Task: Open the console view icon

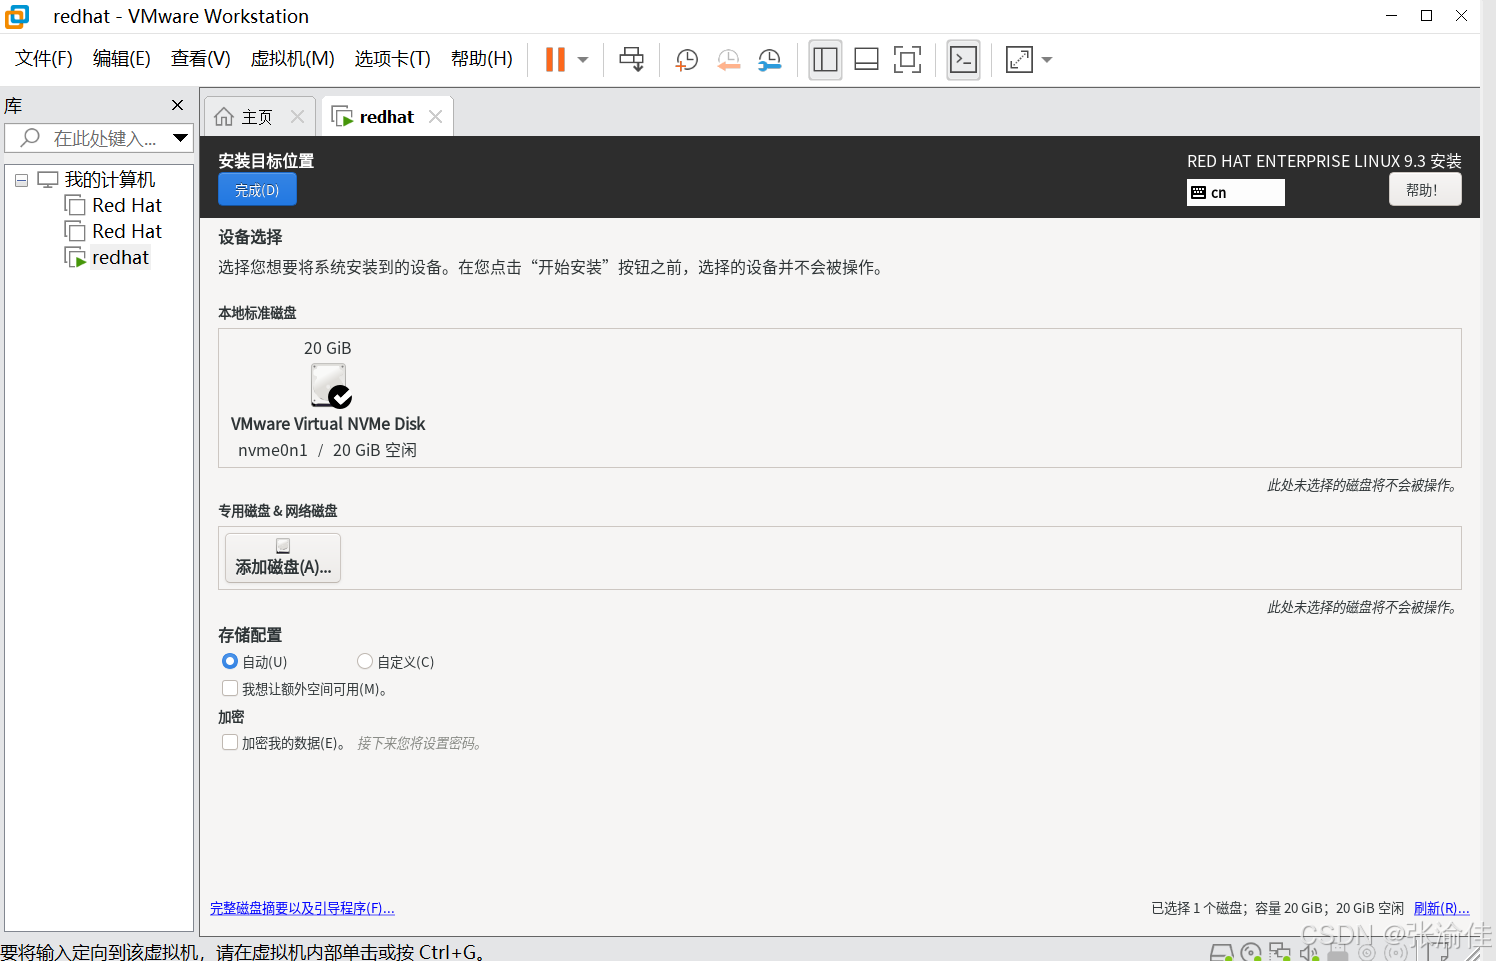Action: tap(963, 60)
